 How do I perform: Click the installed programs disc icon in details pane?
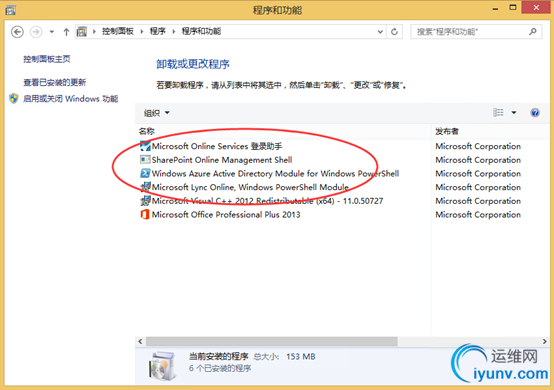tap(162, 366)
